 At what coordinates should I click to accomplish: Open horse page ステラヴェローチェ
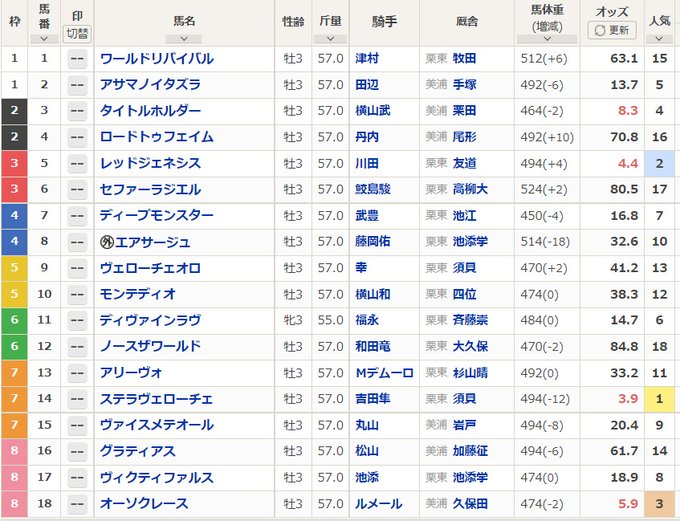click(x=157, y=399)
